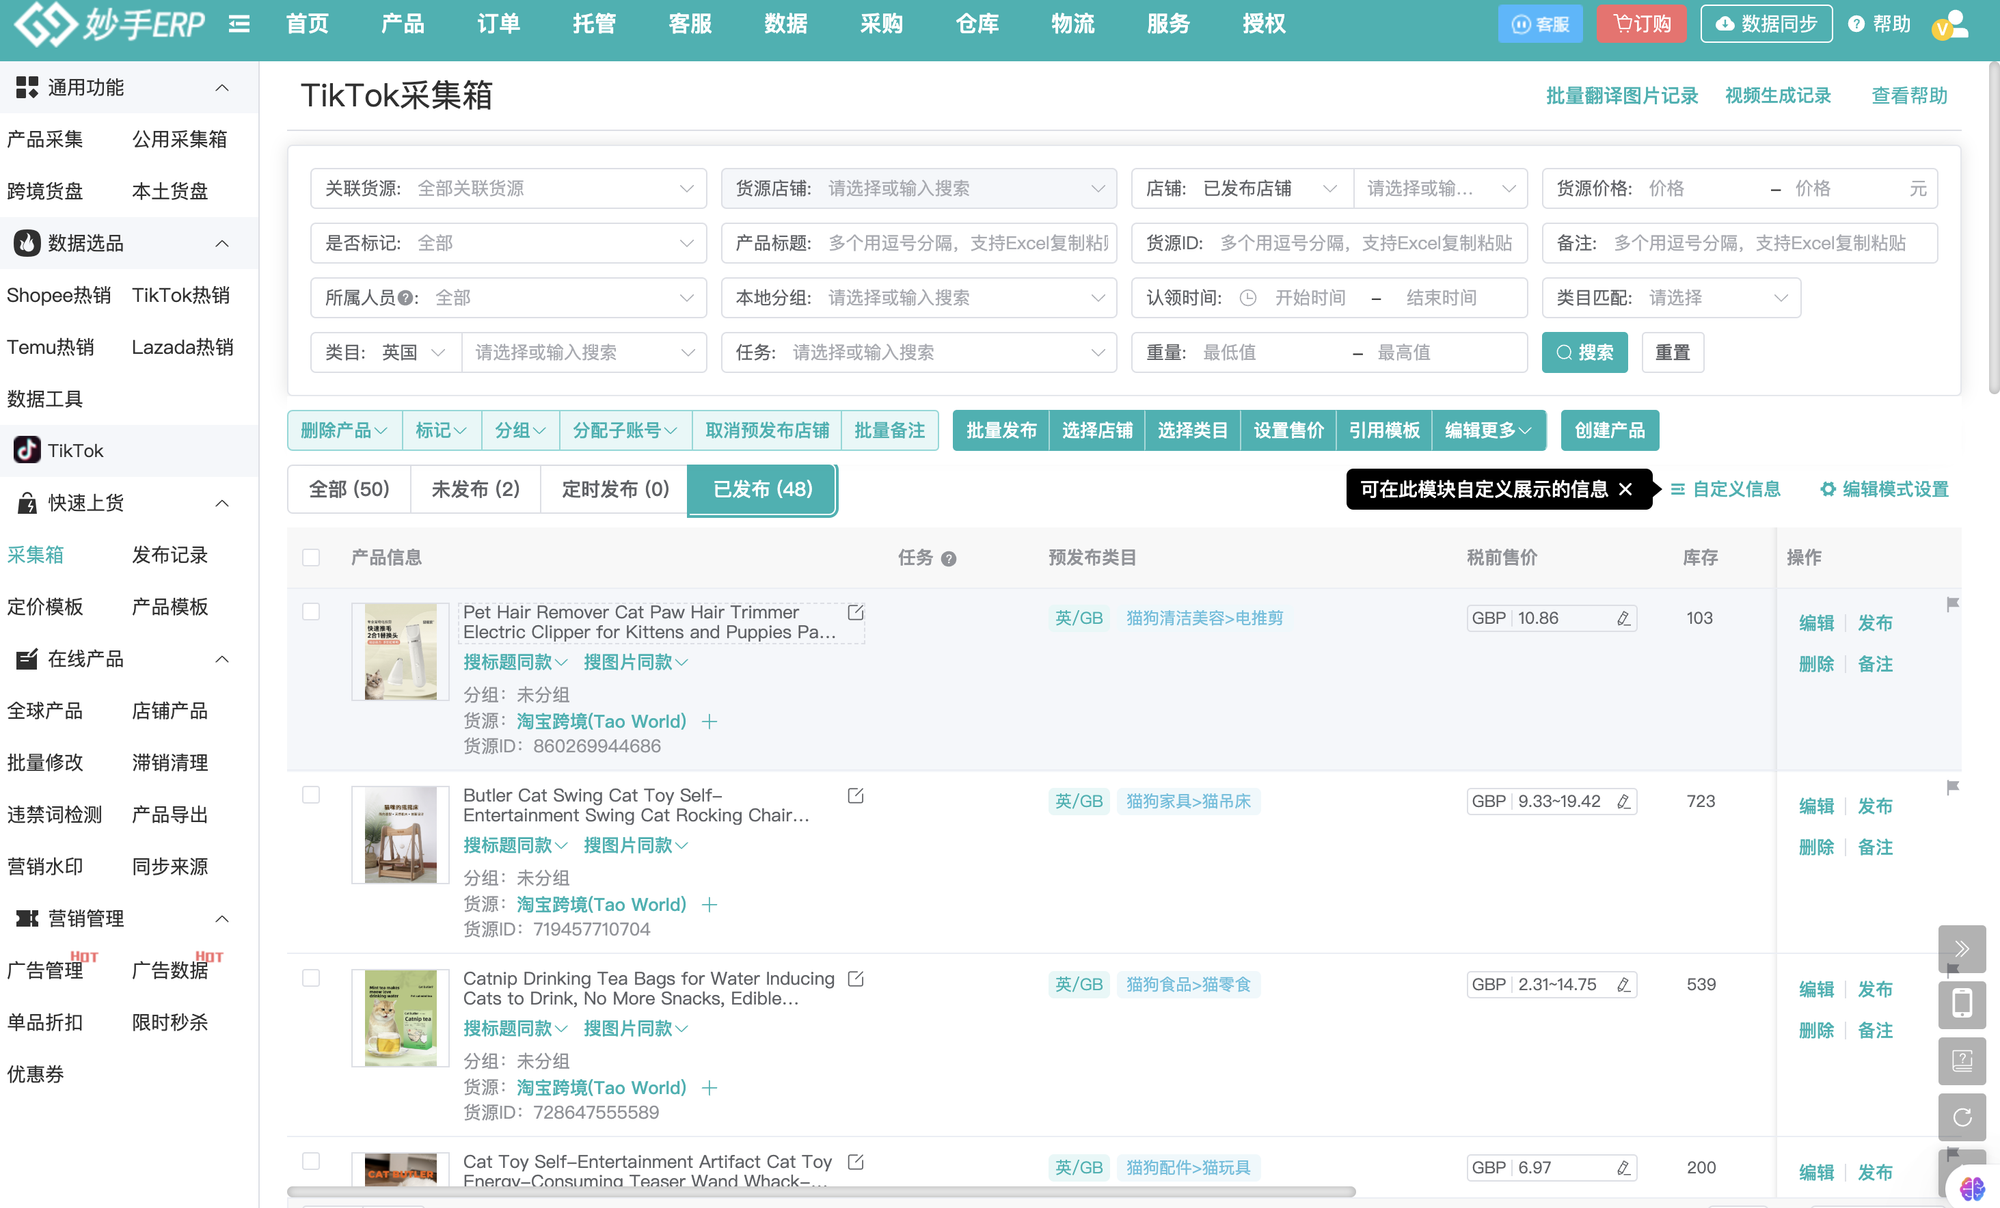Click the floating mobile phone icon
The height and width of the screenshot is (1208, 2000).
coord(1962,1004)
